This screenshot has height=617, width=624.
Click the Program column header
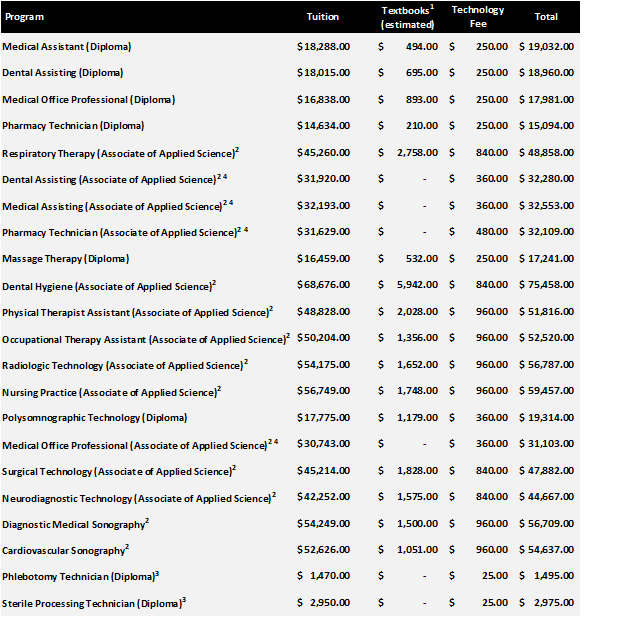pyautogui.click(x=24, y=17)
